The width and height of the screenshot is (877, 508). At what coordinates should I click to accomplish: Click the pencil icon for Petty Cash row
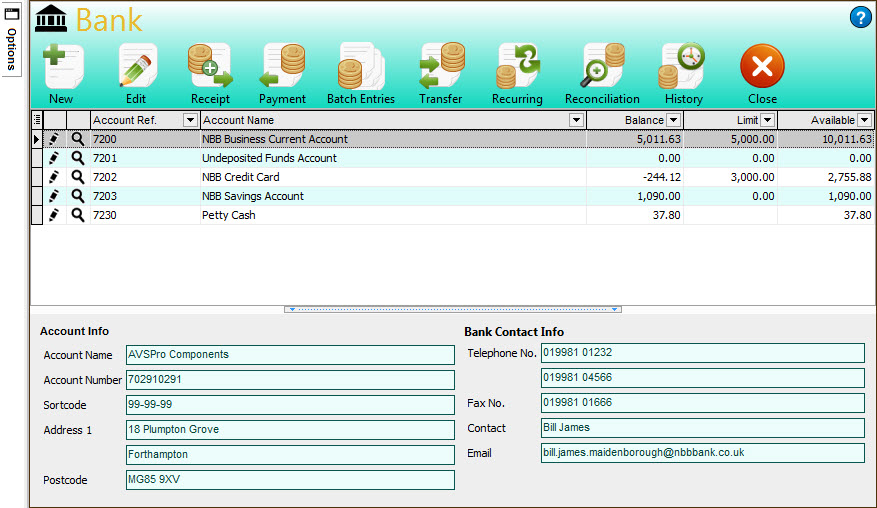[x=55, y=215]
